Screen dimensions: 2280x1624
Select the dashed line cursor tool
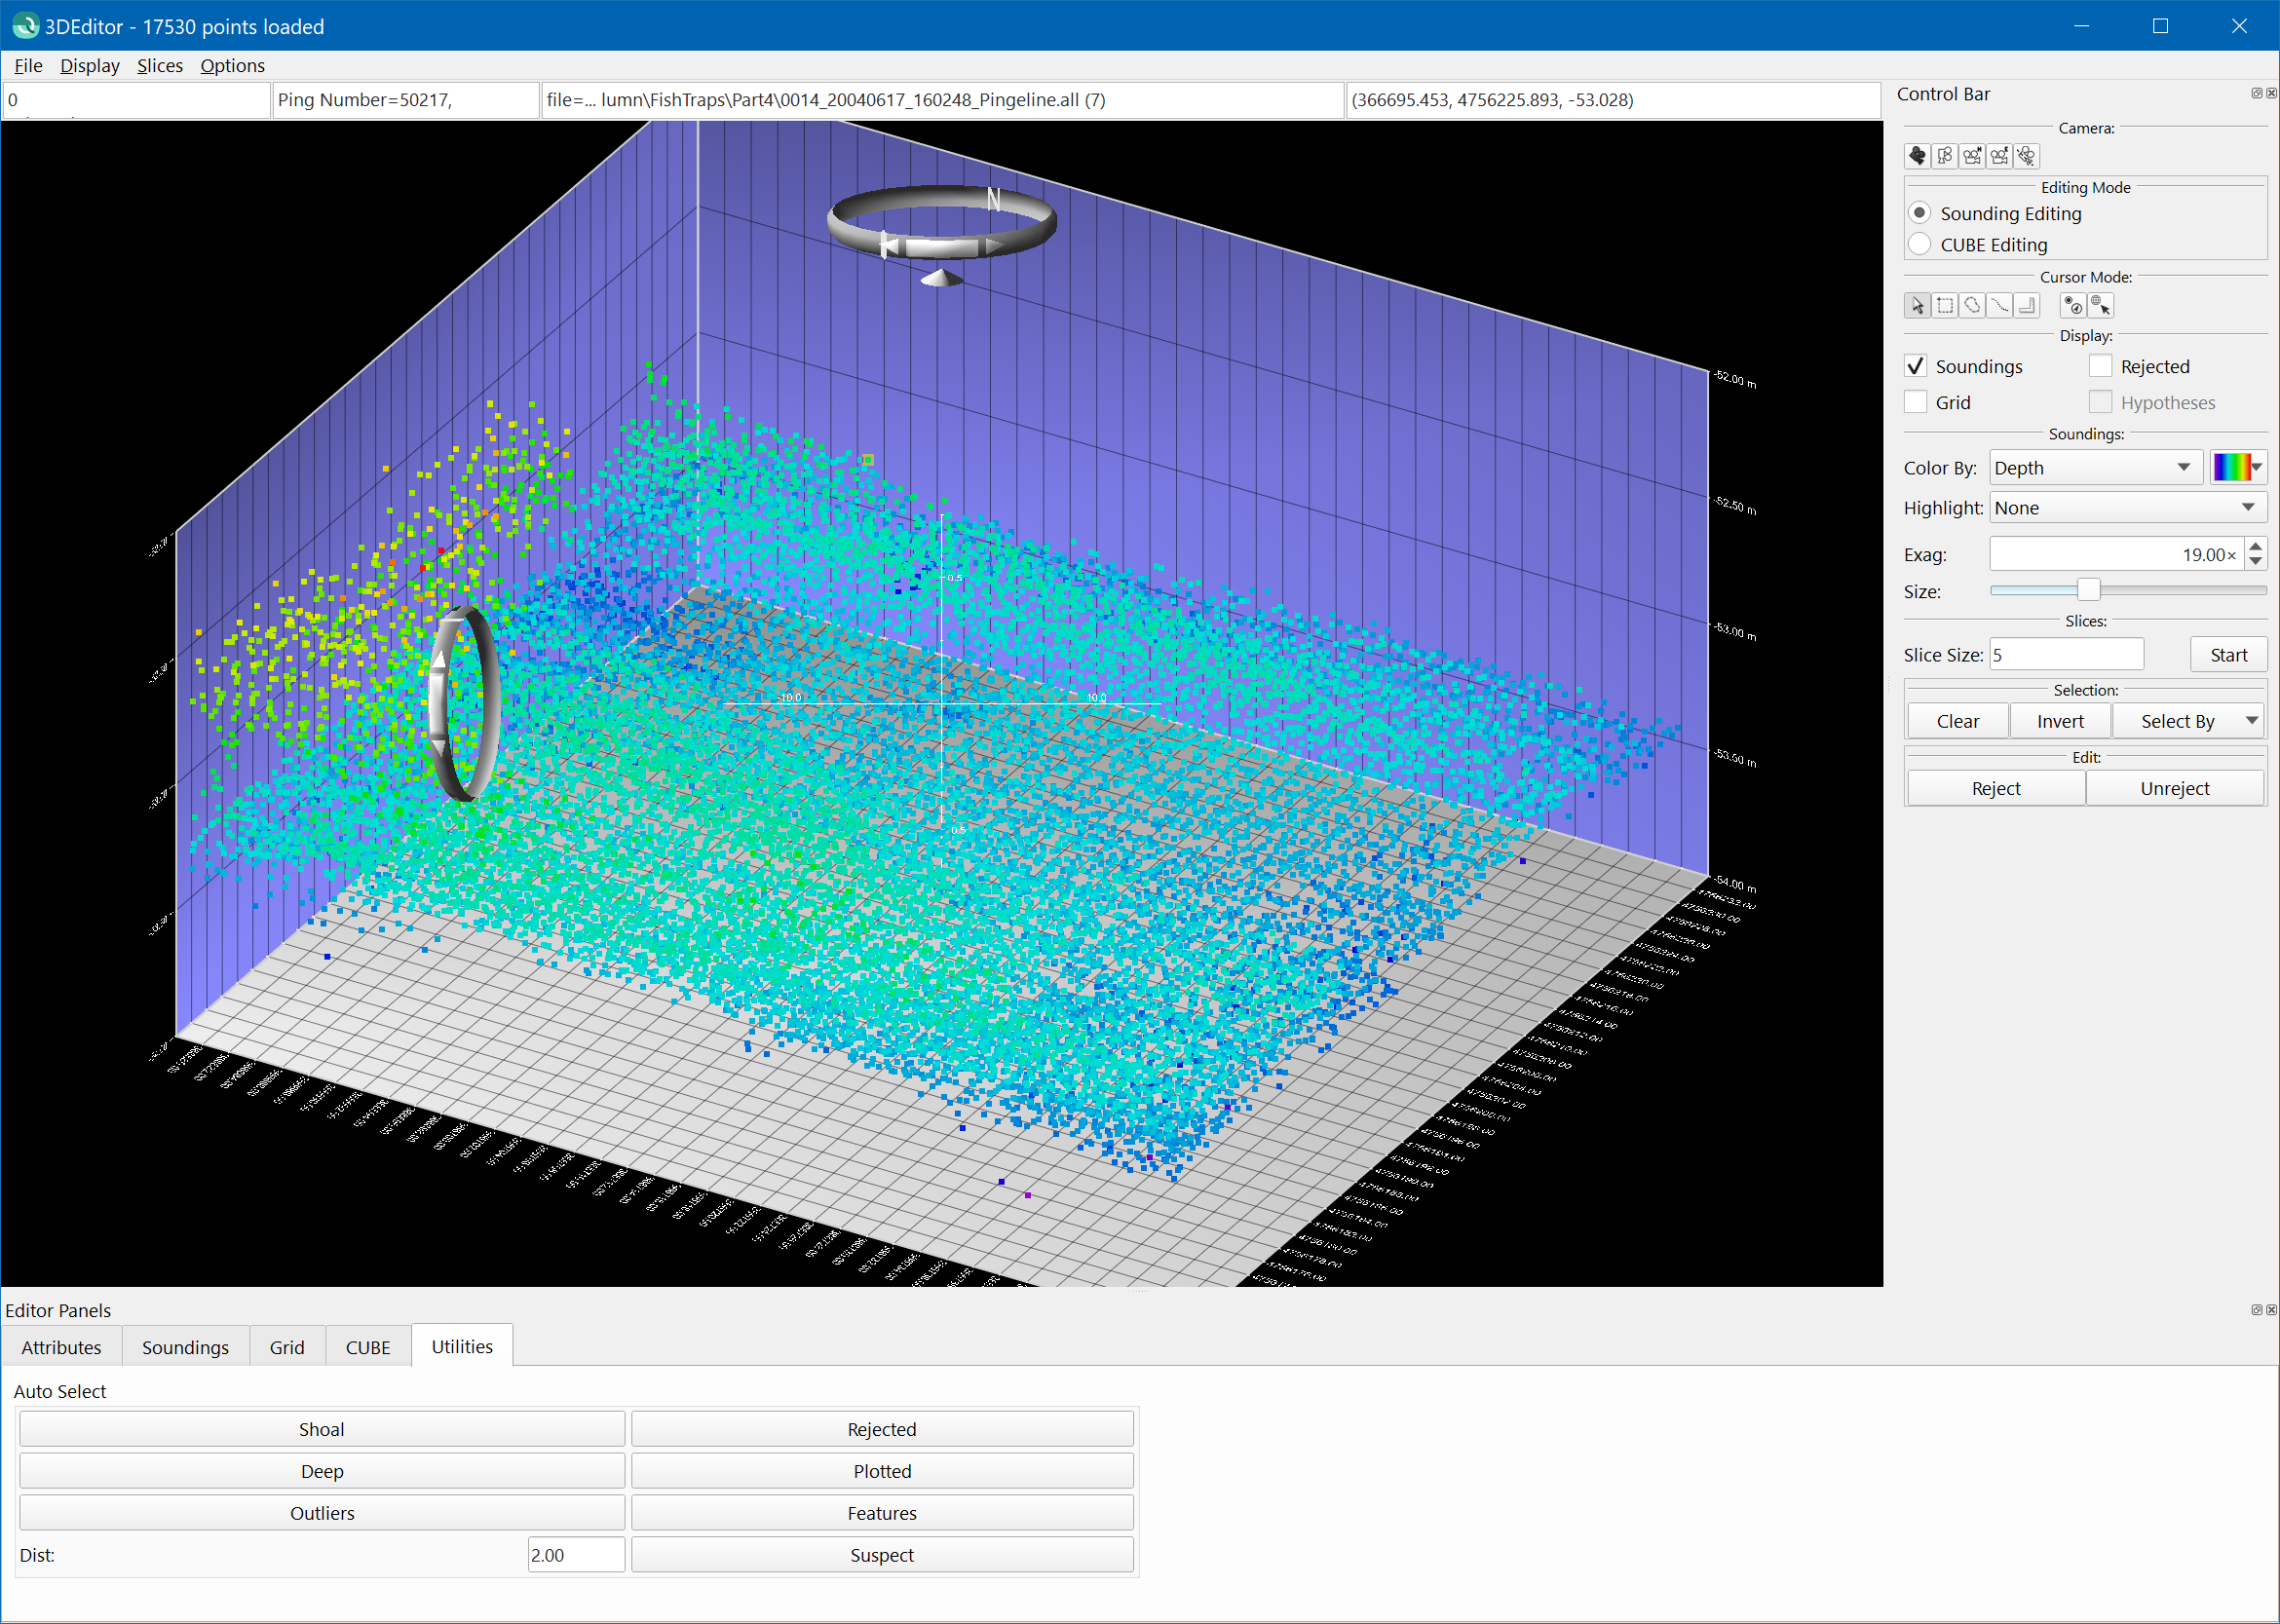click(x=1999, y=306)
